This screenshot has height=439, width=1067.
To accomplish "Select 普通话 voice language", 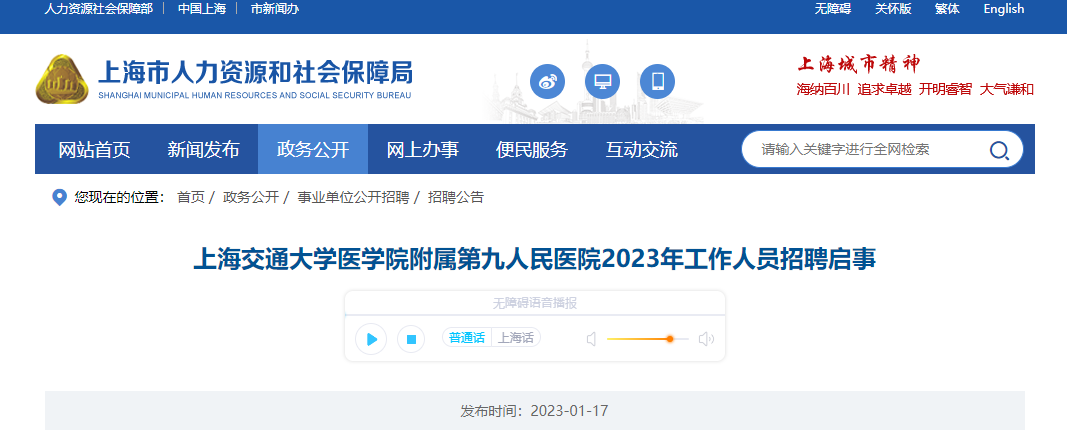I will pyautogui.click(x=467, y=338).
